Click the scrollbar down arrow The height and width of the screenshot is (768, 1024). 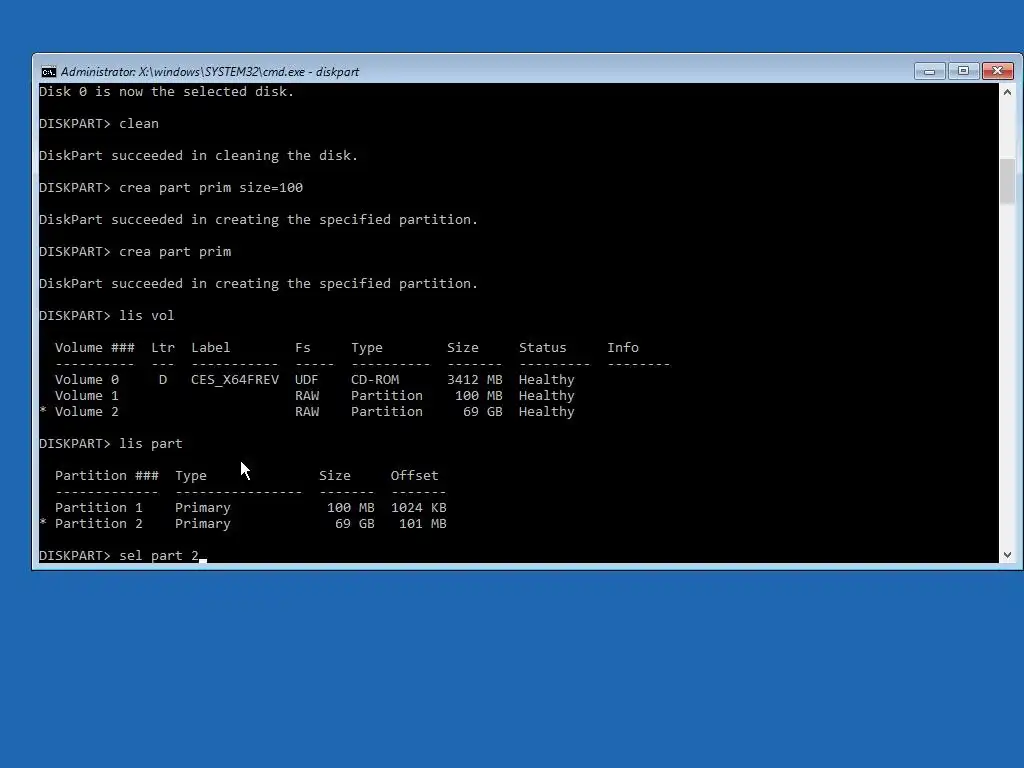[1007, 554]
